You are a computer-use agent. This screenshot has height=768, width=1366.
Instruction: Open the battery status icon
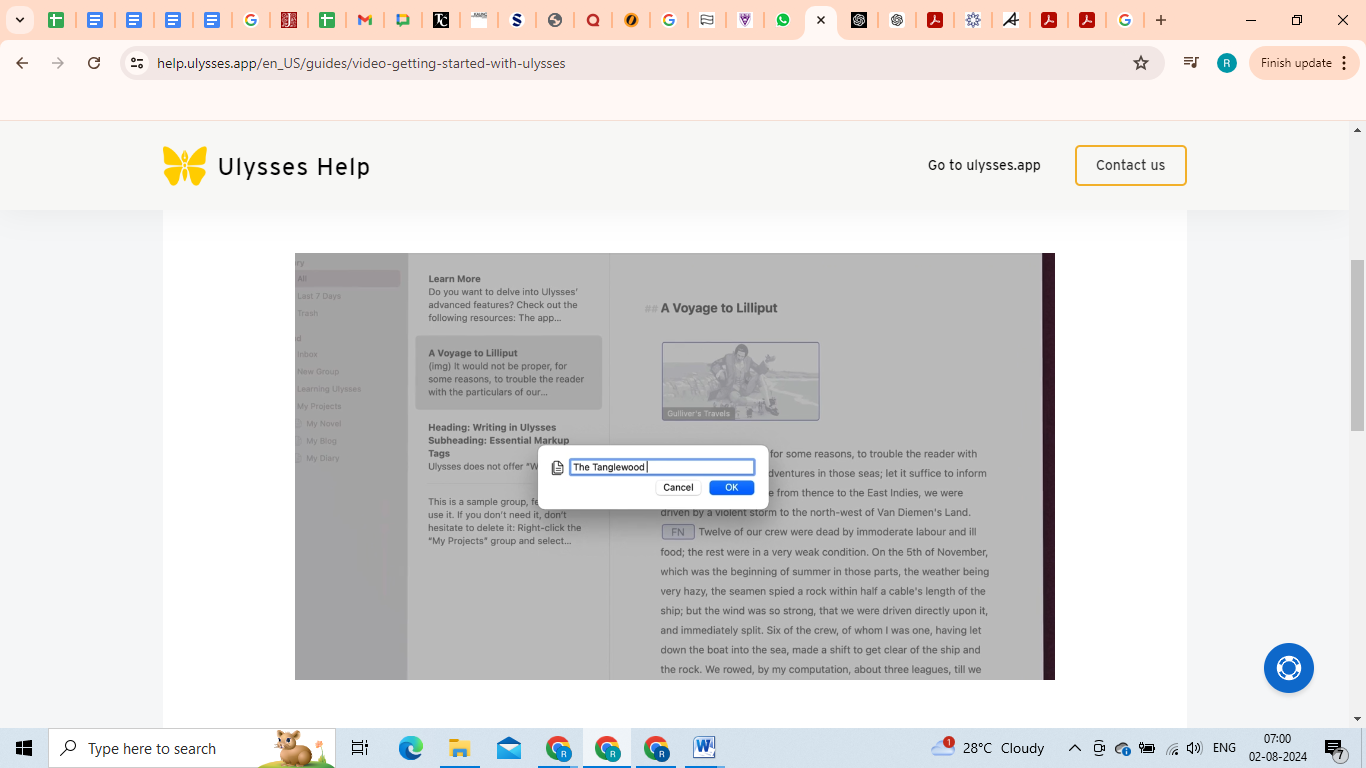[1147, 748]
